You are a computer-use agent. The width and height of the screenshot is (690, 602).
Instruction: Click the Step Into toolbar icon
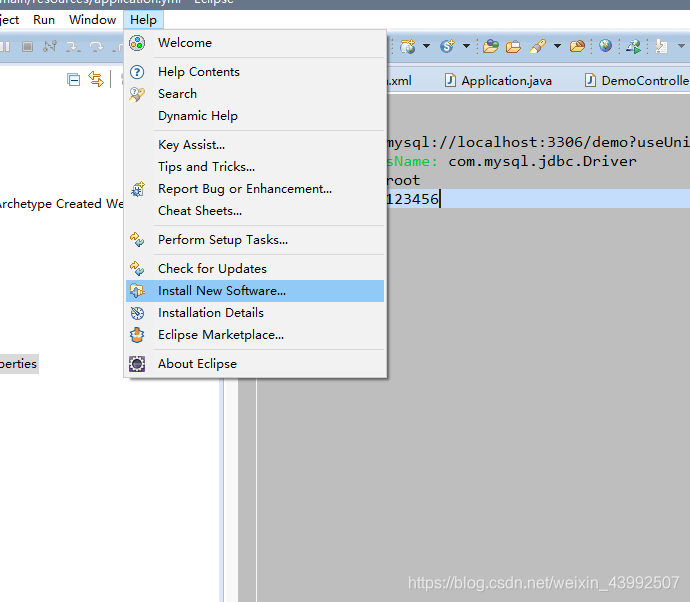click(73, 46)
